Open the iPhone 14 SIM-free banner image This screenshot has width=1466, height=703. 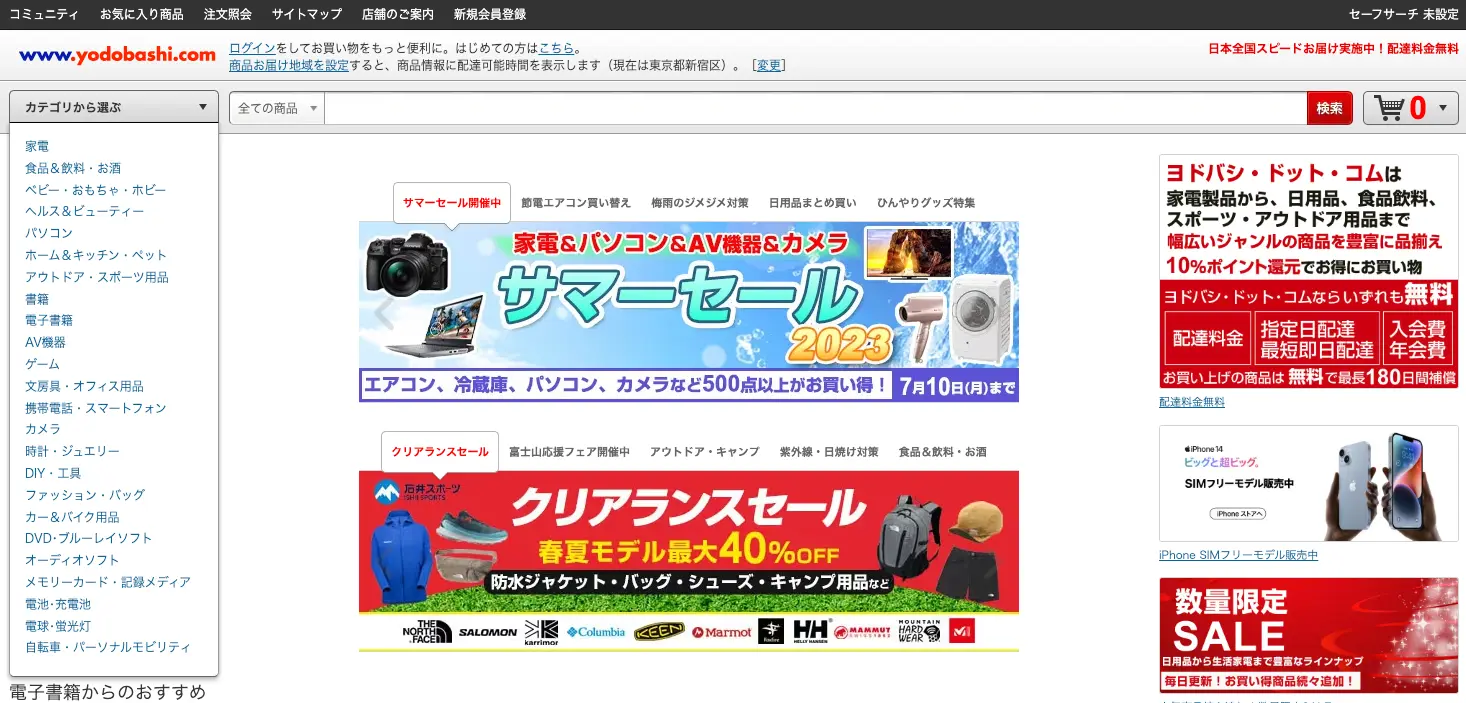[x=1309, y=484]
